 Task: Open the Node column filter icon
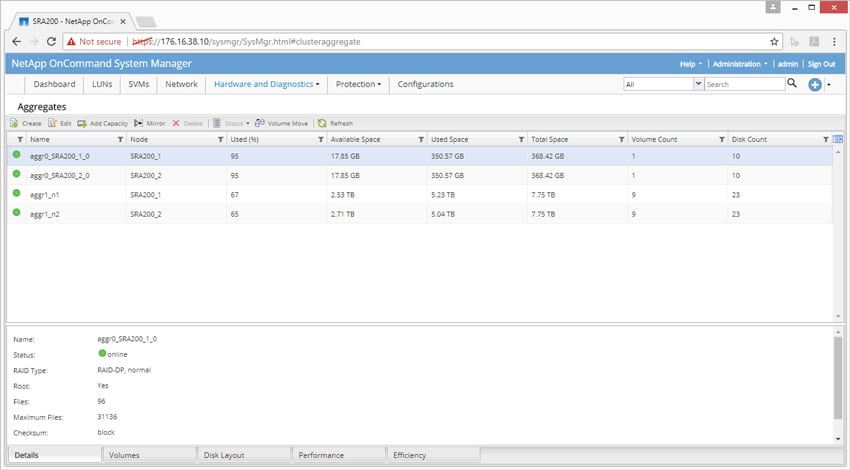click(x=221, y=139)
